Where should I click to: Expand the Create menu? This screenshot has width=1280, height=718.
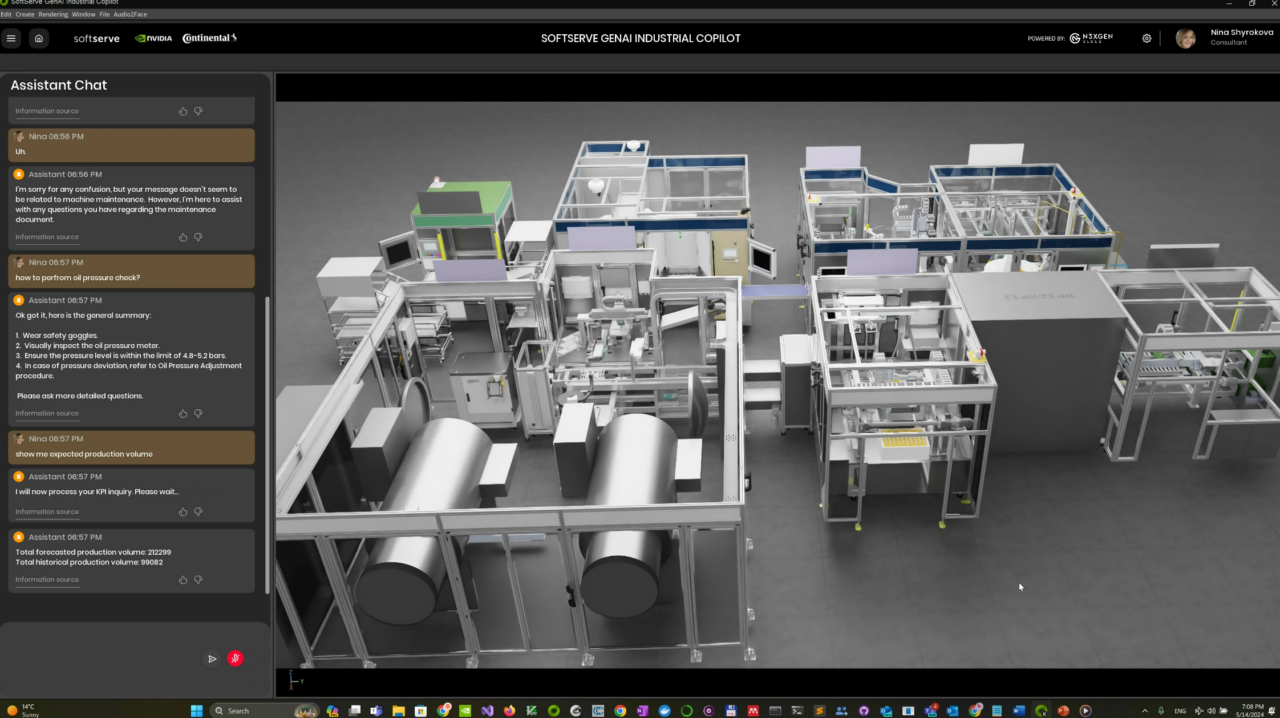(x=25, y=15)
